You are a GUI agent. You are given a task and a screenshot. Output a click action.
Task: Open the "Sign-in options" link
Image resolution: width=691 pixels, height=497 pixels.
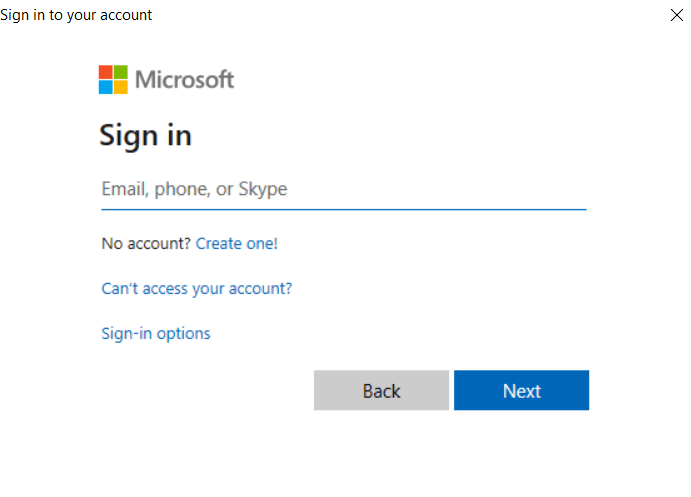pyautogui.click(x=156, y=333)
